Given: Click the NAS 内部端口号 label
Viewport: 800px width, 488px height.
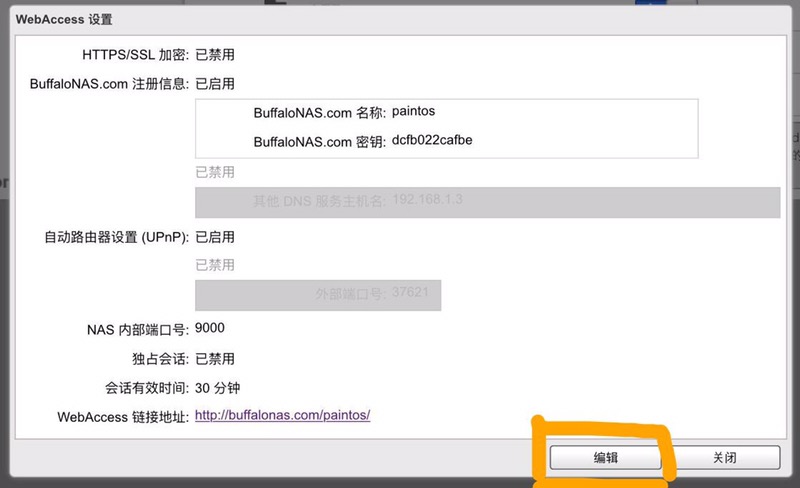Looking at the screenshot, I should (x=138, y=330).
